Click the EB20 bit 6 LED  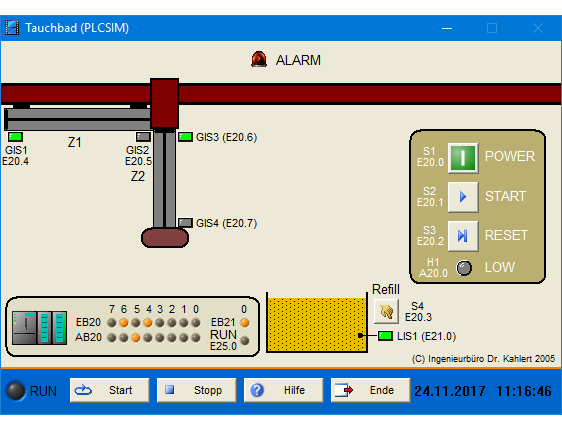pyautogui.click(x=124, y=323)
